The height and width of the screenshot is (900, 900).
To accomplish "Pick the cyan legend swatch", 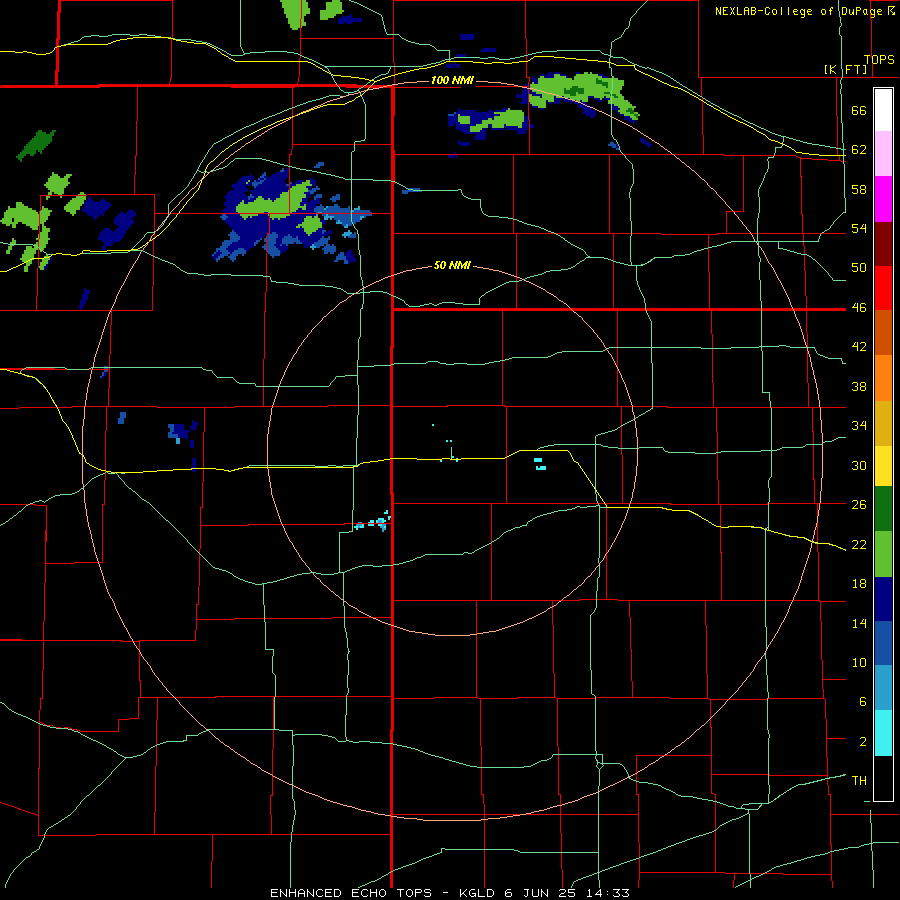I will click(x=883, y=732).
